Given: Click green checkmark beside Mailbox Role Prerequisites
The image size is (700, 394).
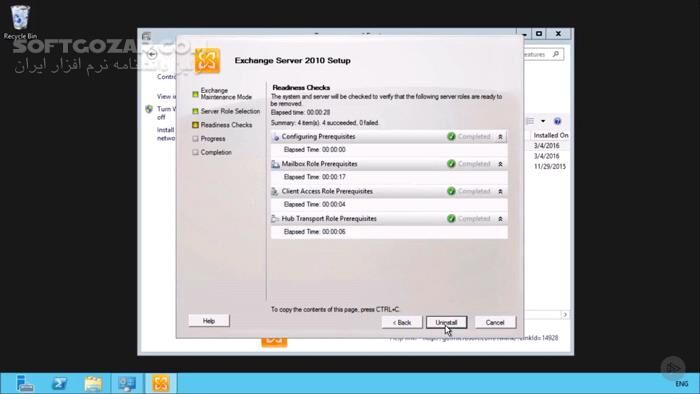Looking at the screenshot, I should (x=451, y=164).
